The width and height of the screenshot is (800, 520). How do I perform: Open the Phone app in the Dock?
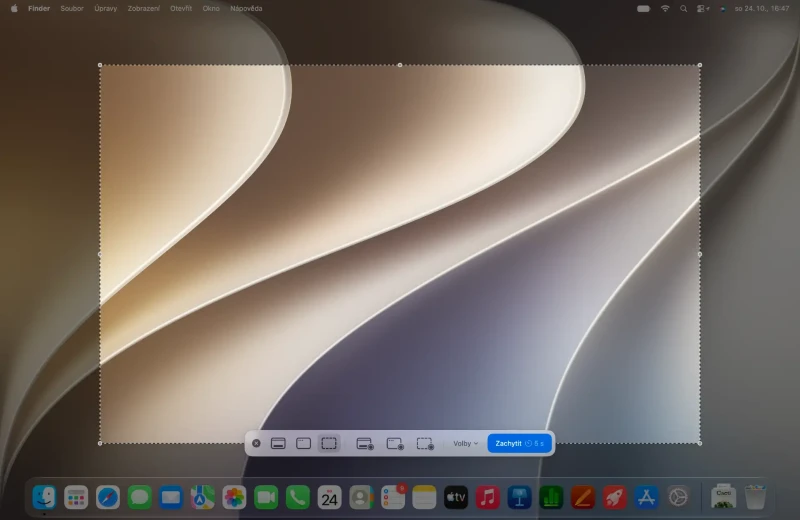click(x=297, y=497)
